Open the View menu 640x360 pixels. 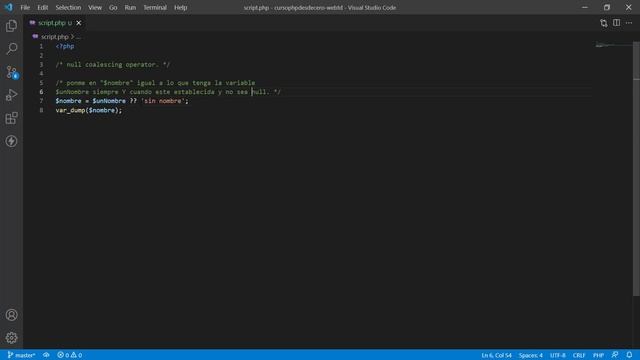(x=95, y=7)
